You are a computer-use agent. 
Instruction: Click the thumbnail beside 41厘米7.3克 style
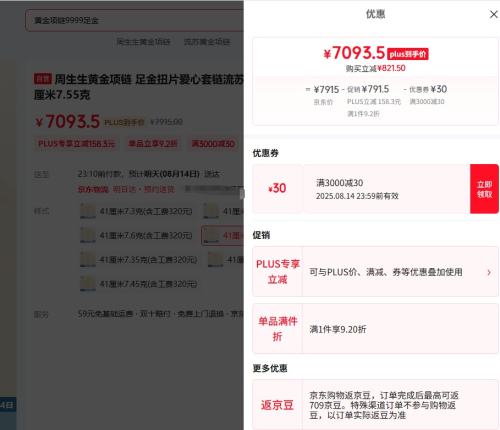(x=88, y=211)
